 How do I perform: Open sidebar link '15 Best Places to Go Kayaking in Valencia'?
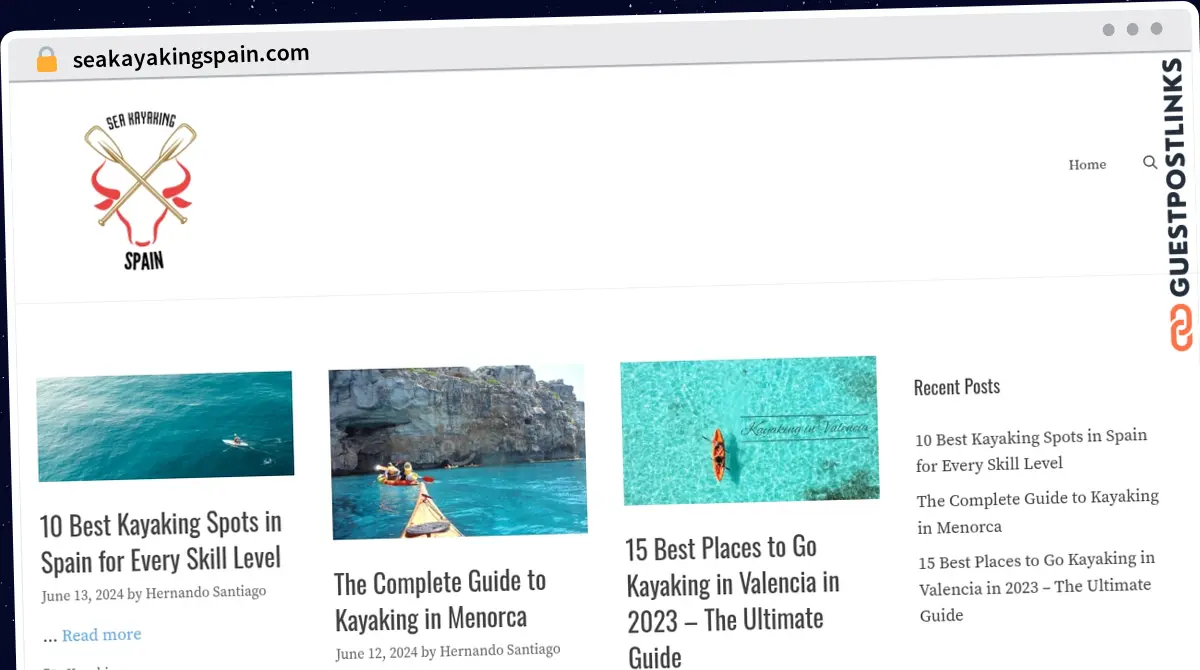tap(1036, 587)
